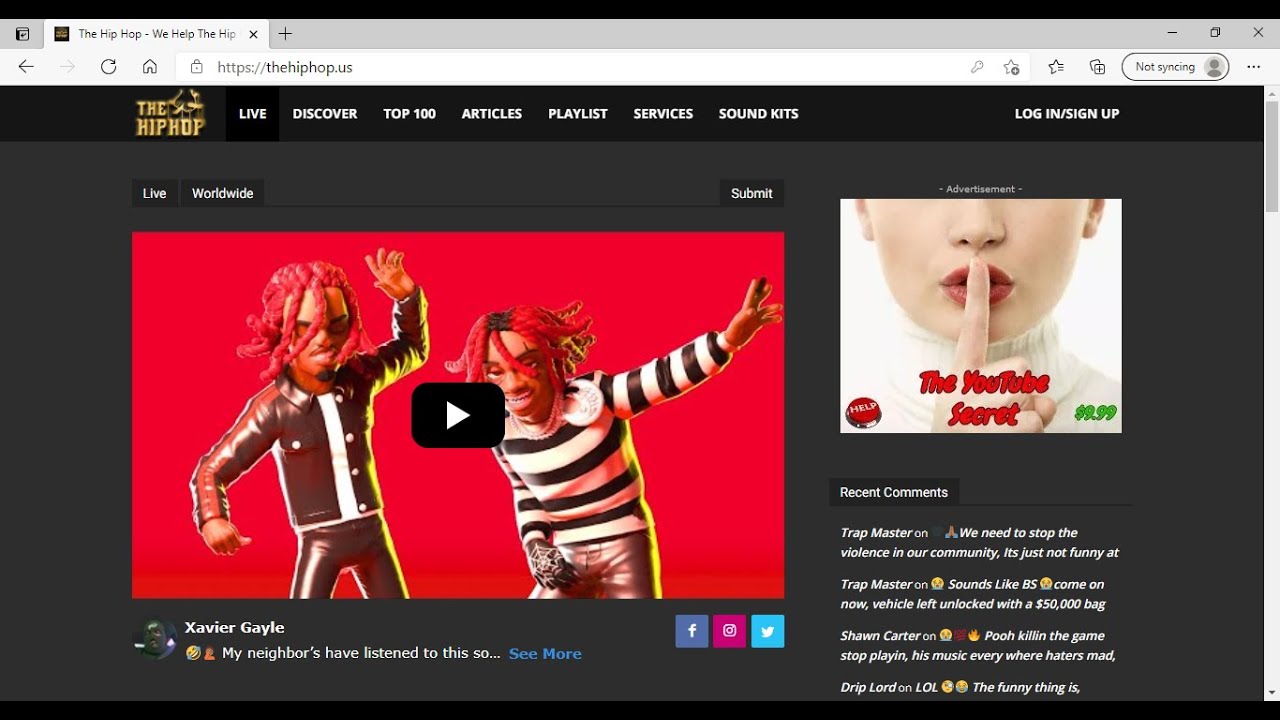Click the scrollbar down arrow
Image resolution: width=1280 pixels, height=720 pixels.
pyautogui.click(x=1272, y=692)
